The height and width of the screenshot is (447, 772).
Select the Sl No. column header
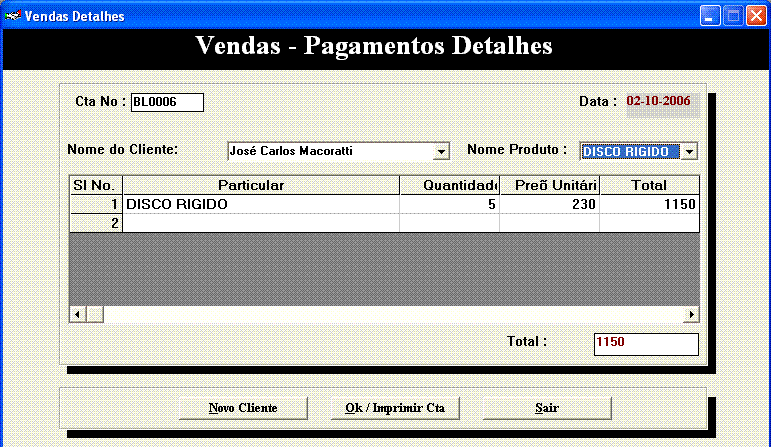click(96, 185)
